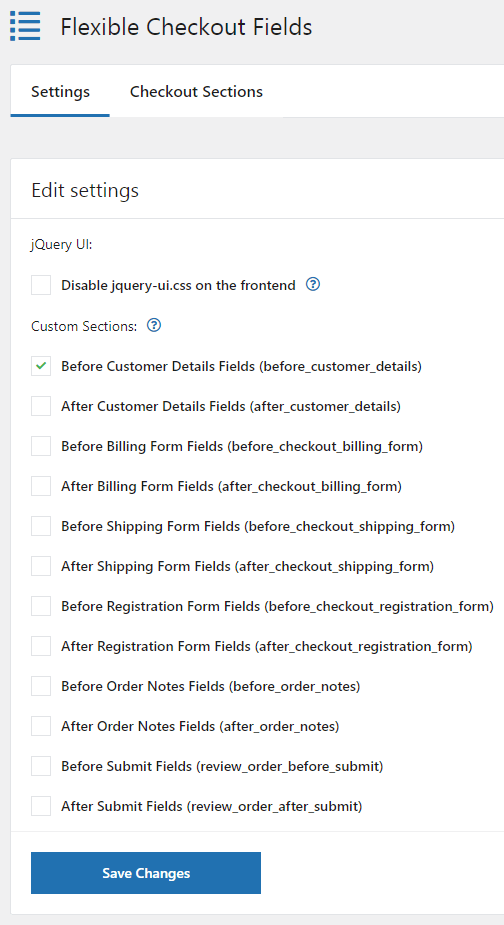This screenshot has width=504, height=925.
Task: Open help icon next to Custom Sections
Action: coord(154,325)
